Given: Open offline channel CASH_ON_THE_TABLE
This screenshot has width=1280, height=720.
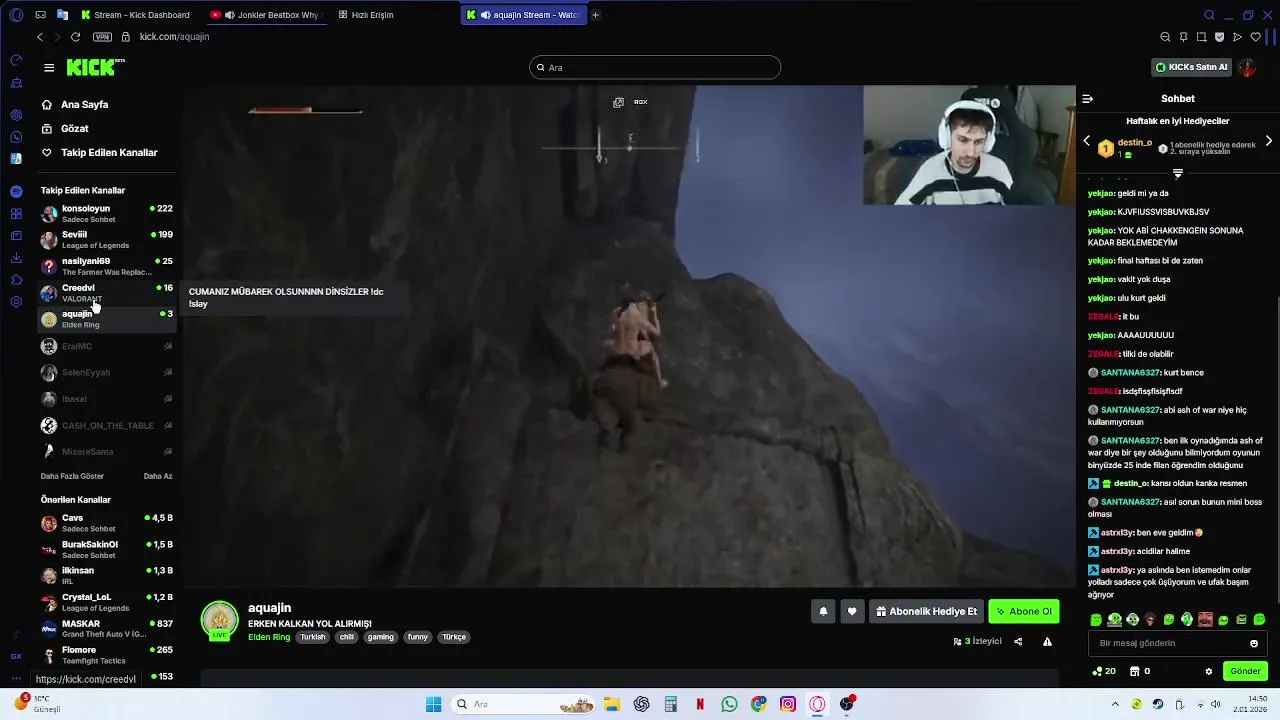Looking at the screenshot, I should 107,425.
